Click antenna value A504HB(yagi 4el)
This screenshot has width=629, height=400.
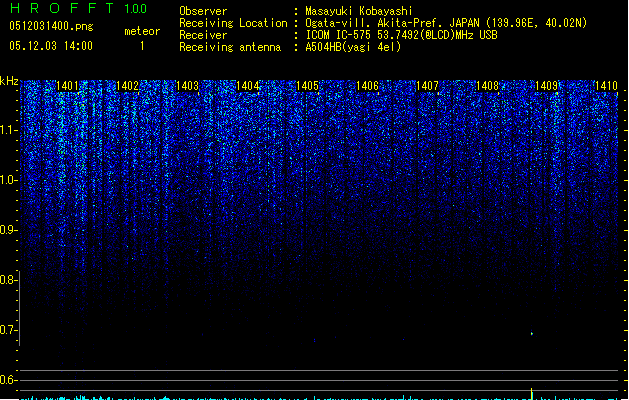[353, 47]
